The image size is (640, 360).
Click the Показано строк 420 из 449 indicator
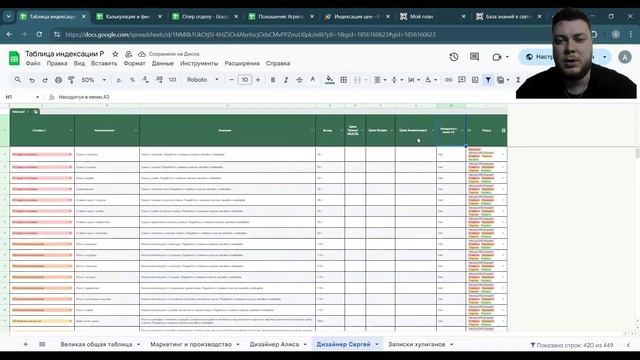coord(571,345)
